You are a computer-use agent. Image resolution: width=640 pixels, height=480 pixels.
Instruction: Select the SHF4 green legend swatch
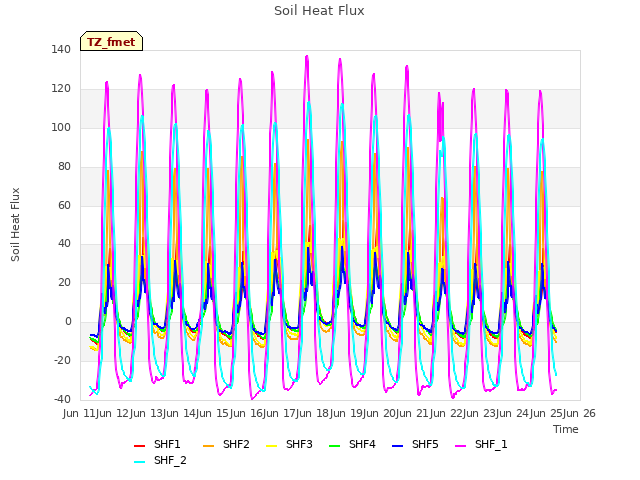[x=334, y=445]
